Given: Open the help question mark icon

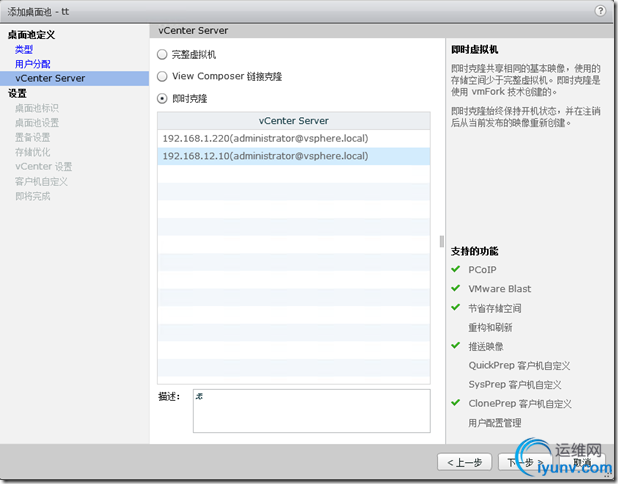Looking at the screenshot, I should 600,11.
